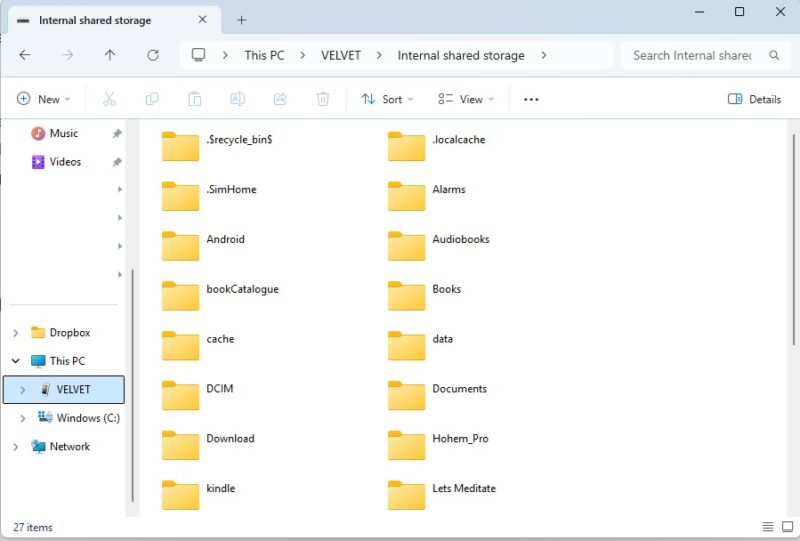This screenshot has height=541, width=800.
Task: Select the .localcache folder icon
Action: pos(406,146)
